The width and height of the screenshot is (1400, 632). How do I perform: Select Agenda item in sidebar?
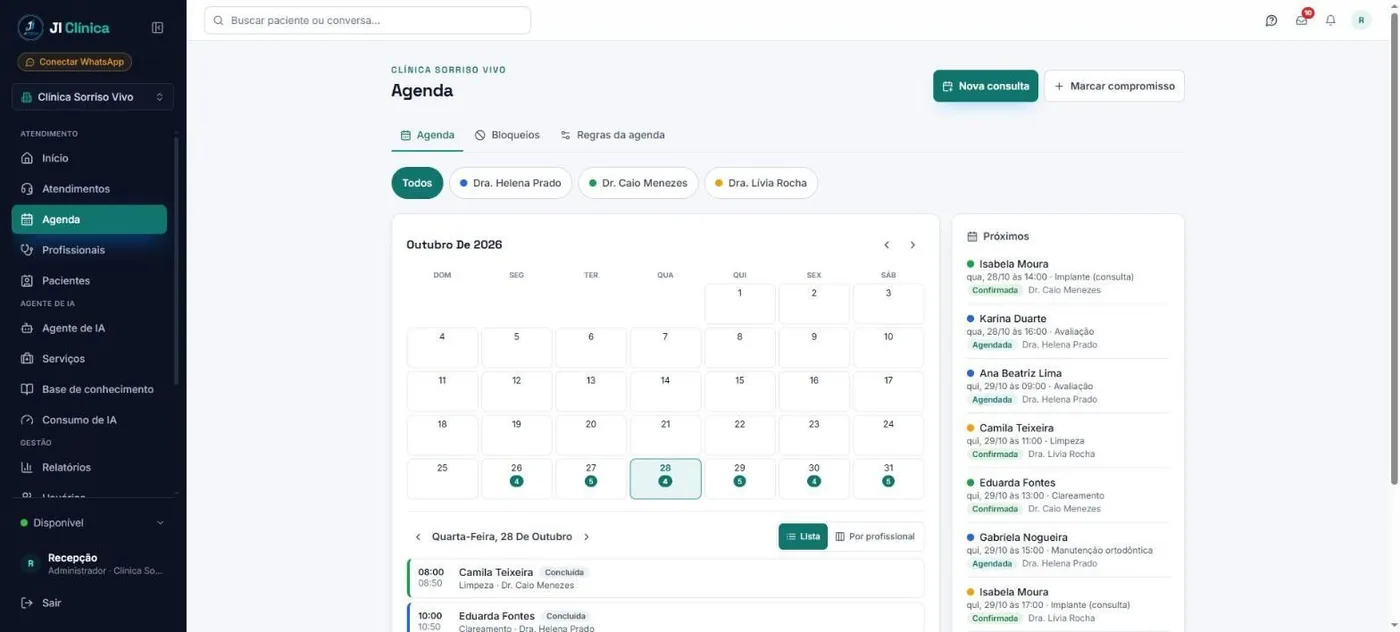pyautogui.click(x=89, y=219)
